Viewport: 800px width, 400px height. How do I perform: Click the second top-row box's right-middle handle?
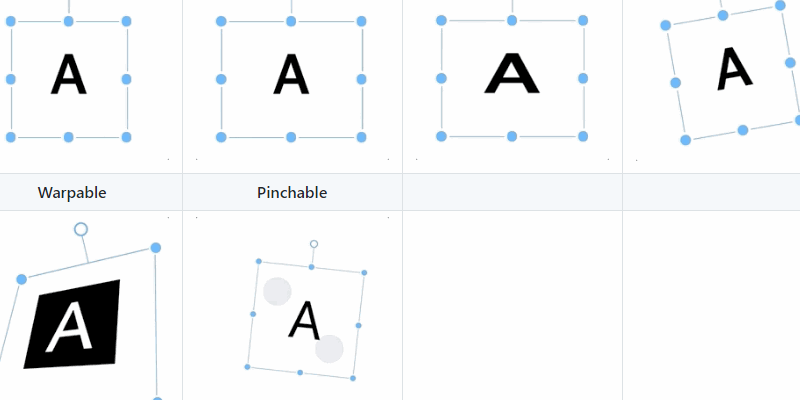pos(362,79)
